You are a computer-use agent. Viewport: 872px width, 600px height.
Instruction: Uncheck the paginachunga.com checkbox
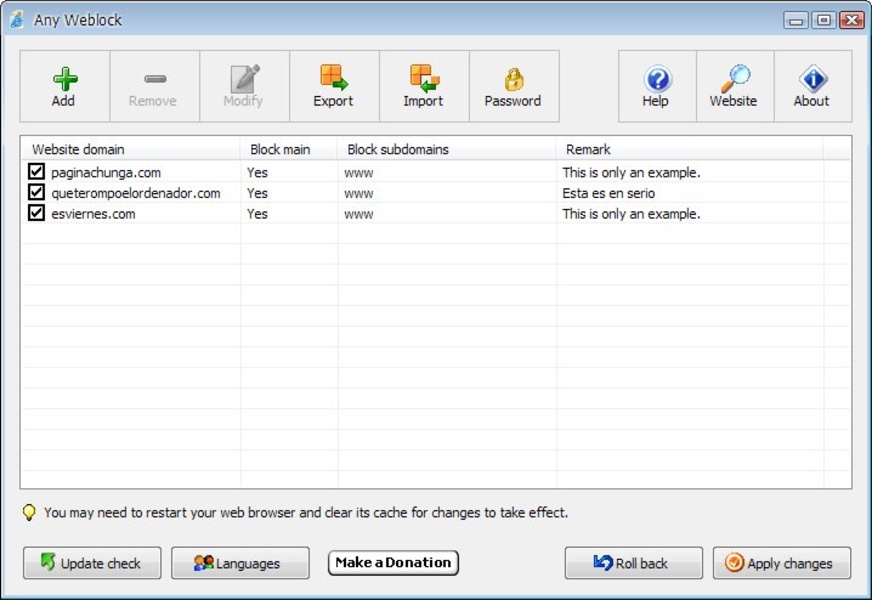tap(36, 172)
